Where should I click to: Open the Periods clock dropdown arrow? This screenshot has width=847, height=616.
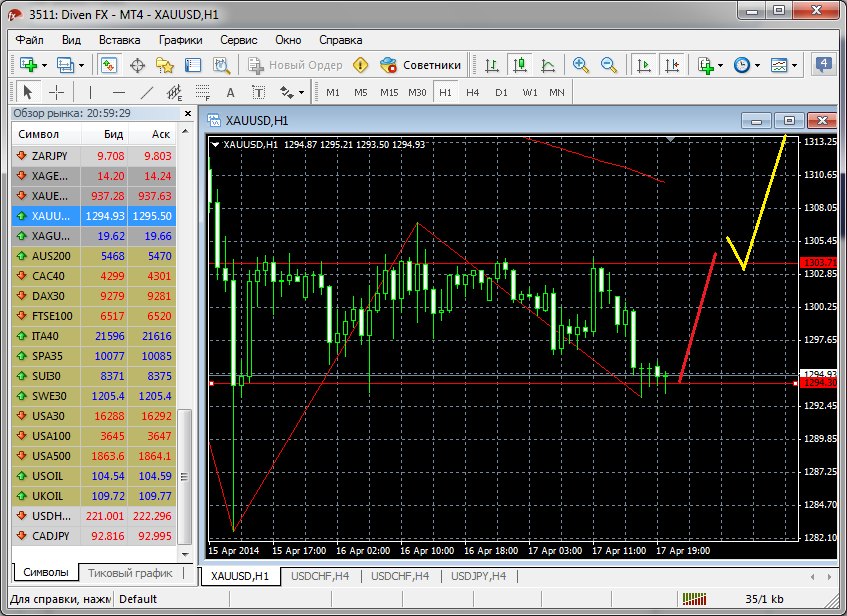[x=757, y=65]
